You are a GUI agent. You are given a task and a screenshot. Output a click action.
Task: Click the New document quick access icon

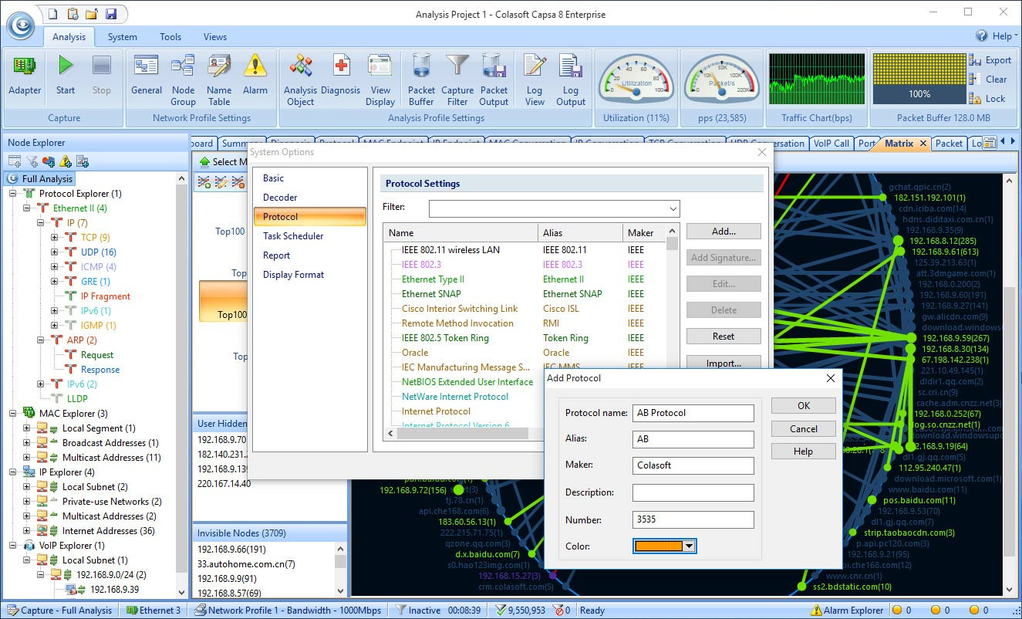54,14
